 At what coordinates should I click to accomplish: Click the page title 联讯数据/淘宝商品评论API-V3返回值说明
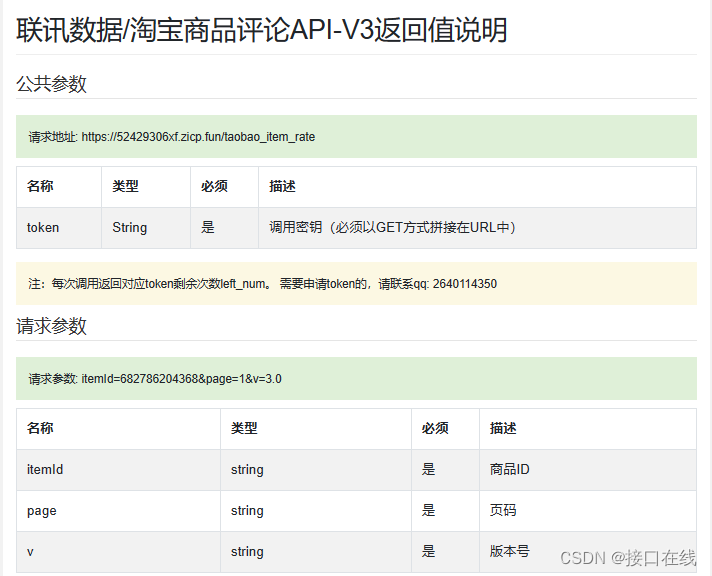click(262, 30)
